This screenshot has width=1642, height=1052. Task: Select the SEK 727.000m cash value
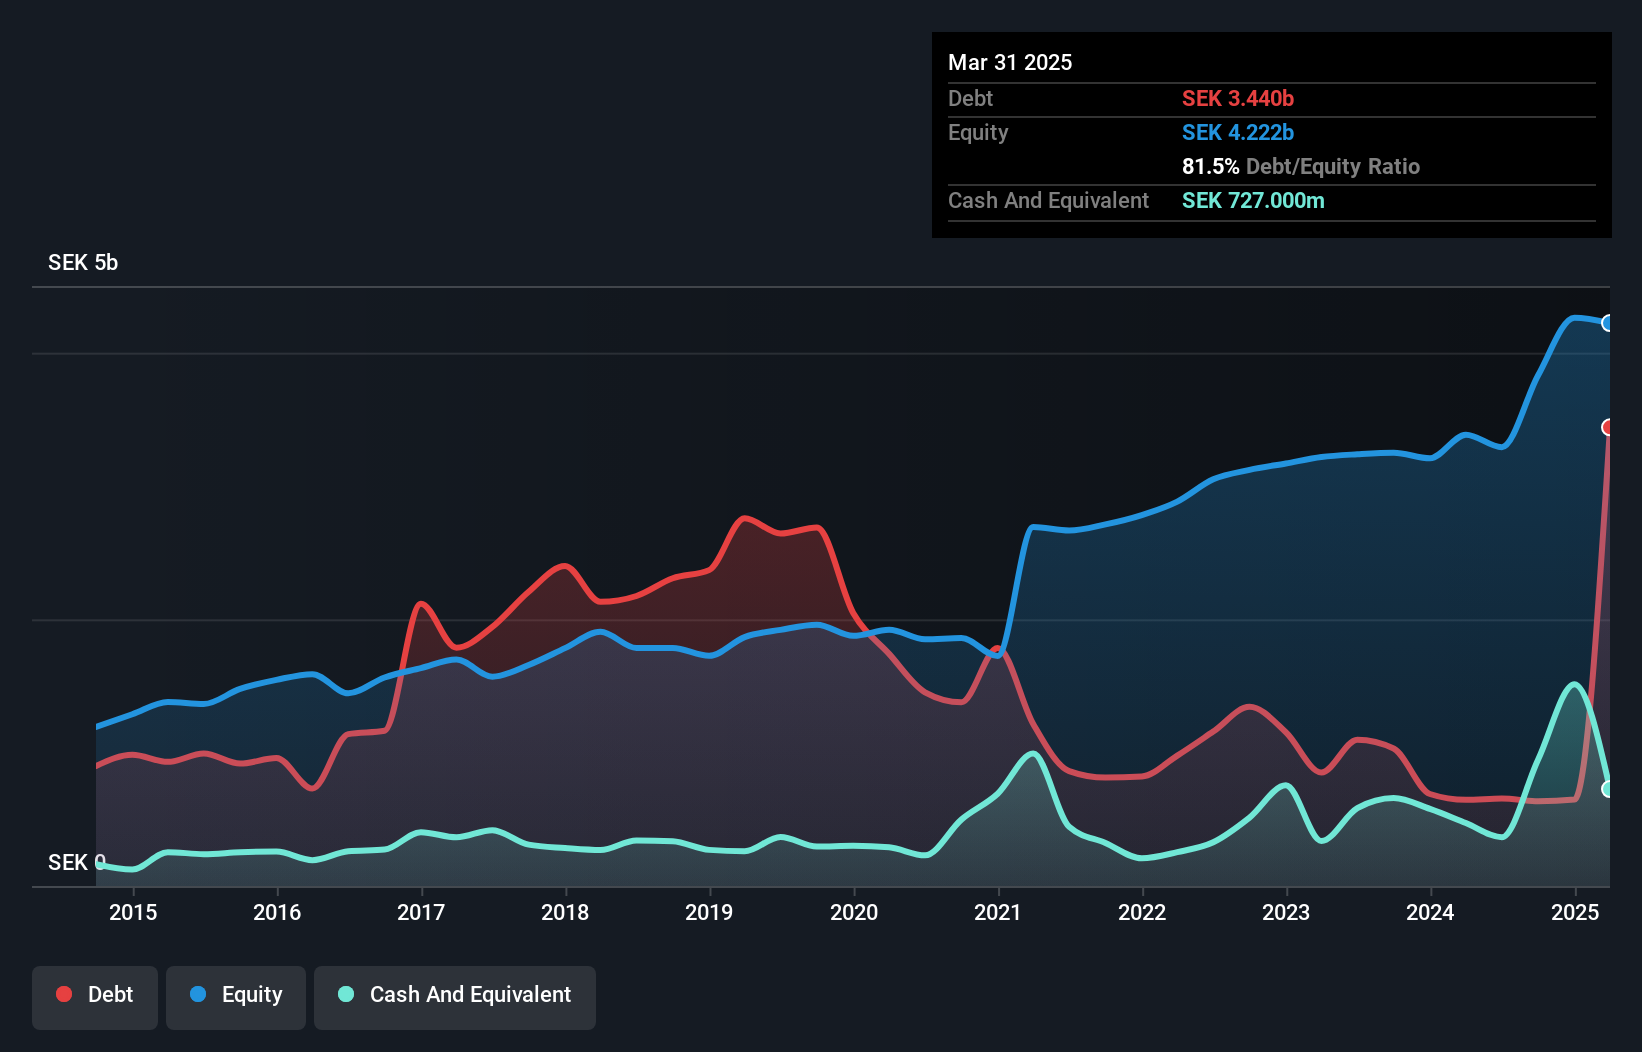tap(1253, 201)
